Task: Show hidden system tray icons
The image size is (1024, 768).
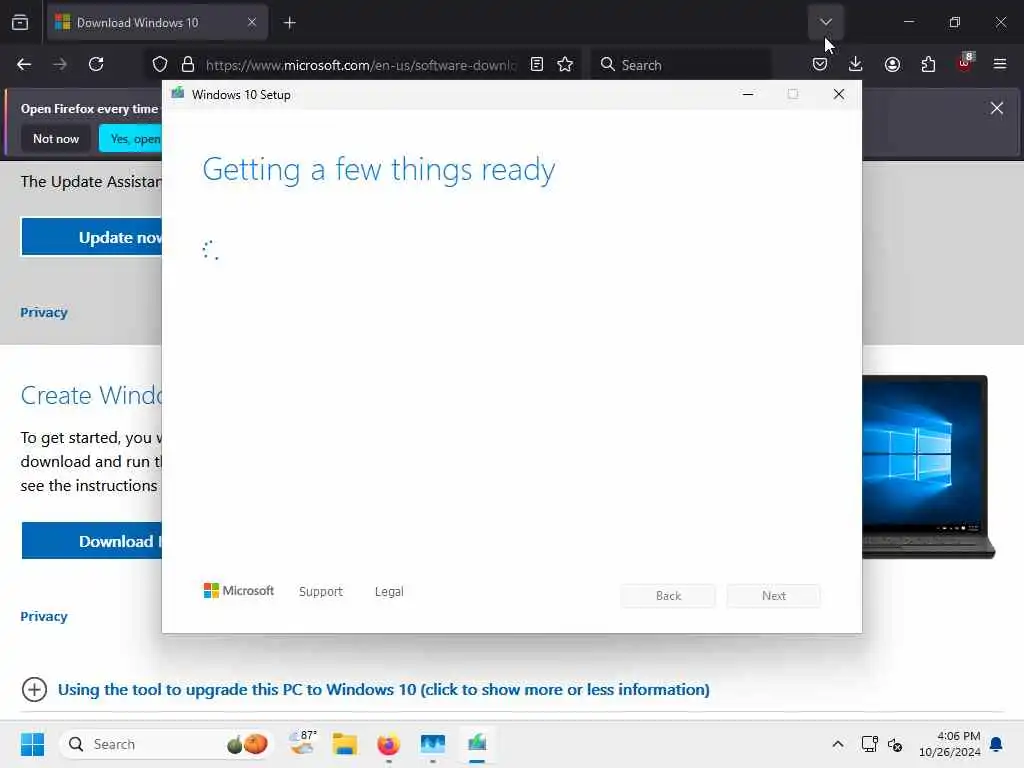Action: tap(838, 744)
